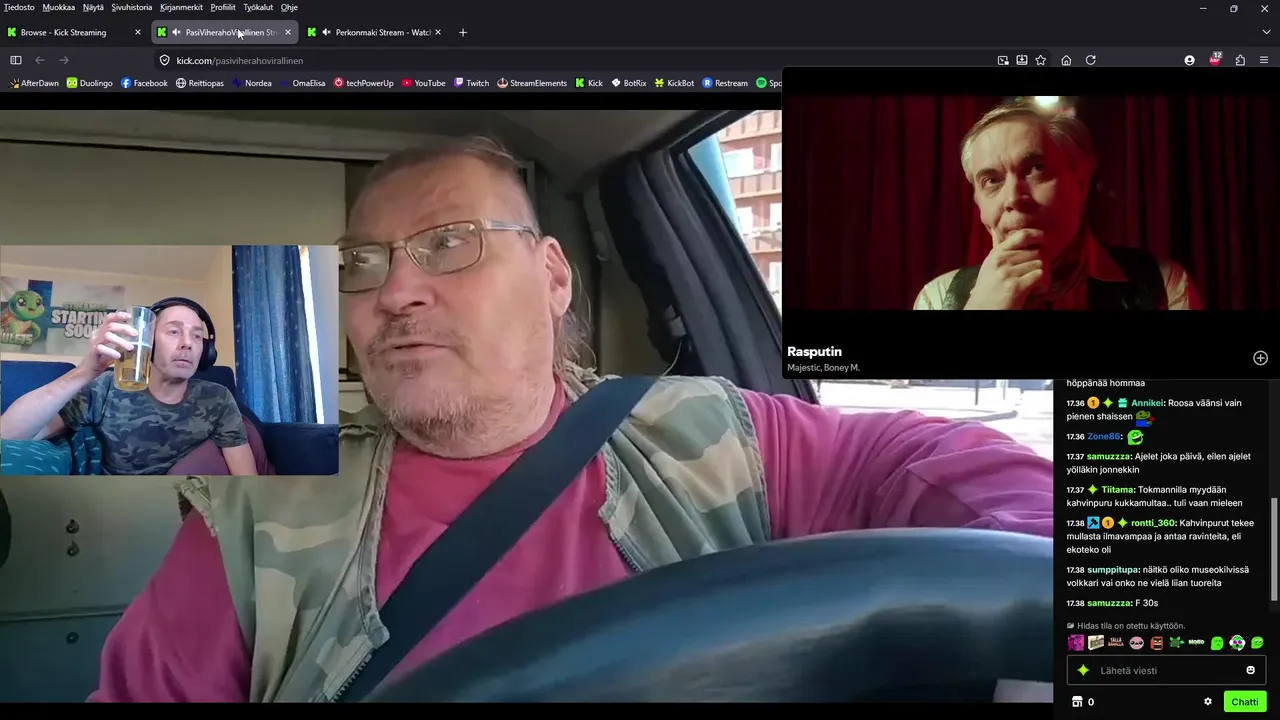
Task: Reload the current page
Action: [1091, 60]
